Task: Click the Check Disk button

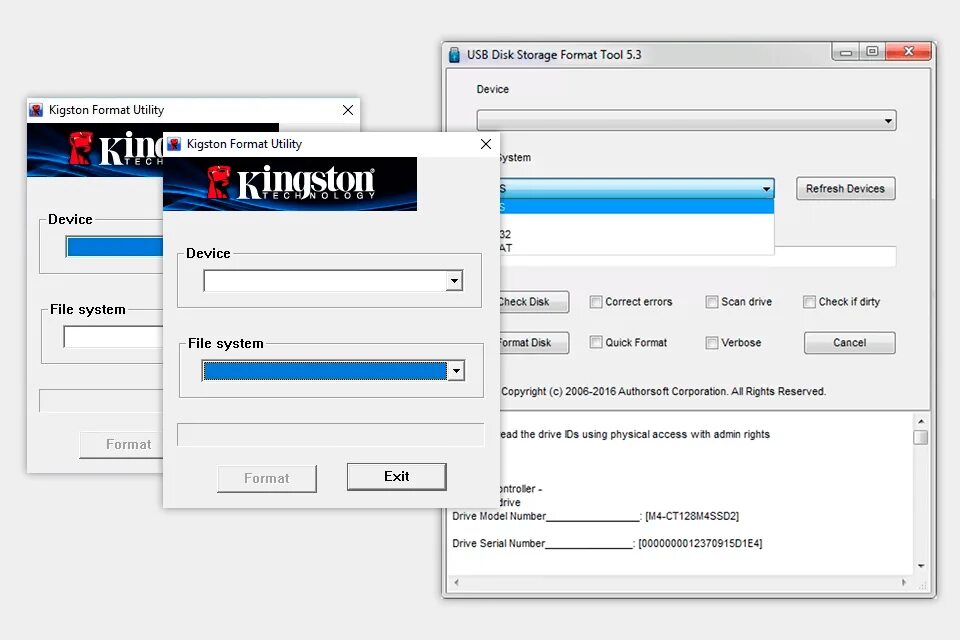Action: 534,302
